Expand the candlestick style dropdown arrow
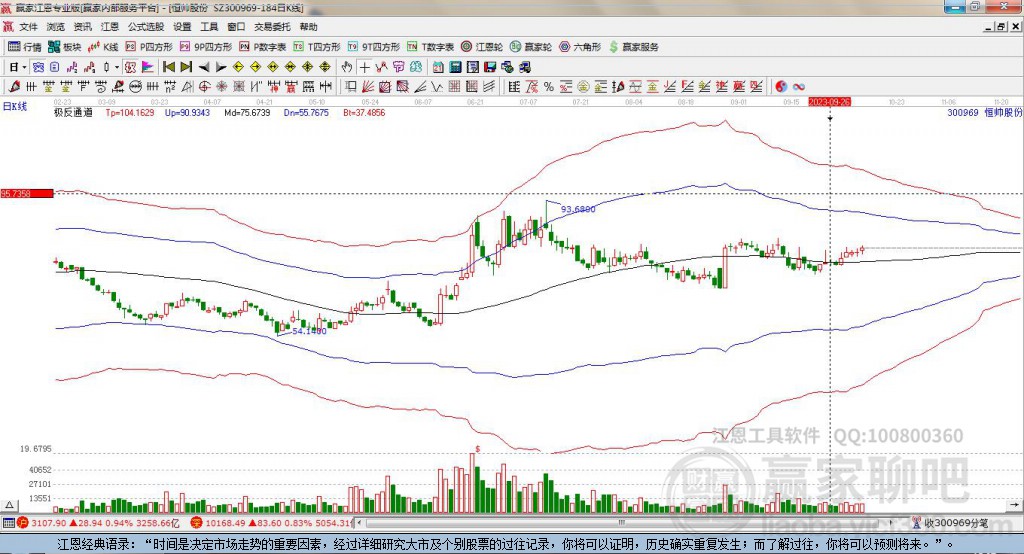 [x=117, y=67]
